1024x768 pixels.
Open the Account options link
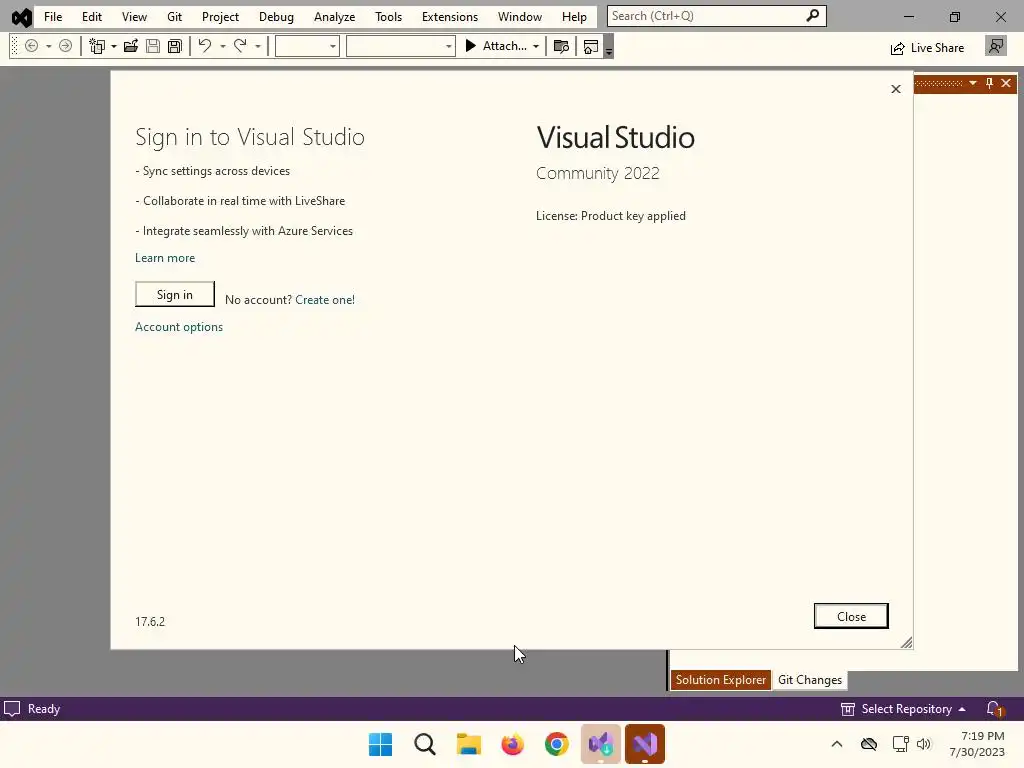tap(179, 327)
